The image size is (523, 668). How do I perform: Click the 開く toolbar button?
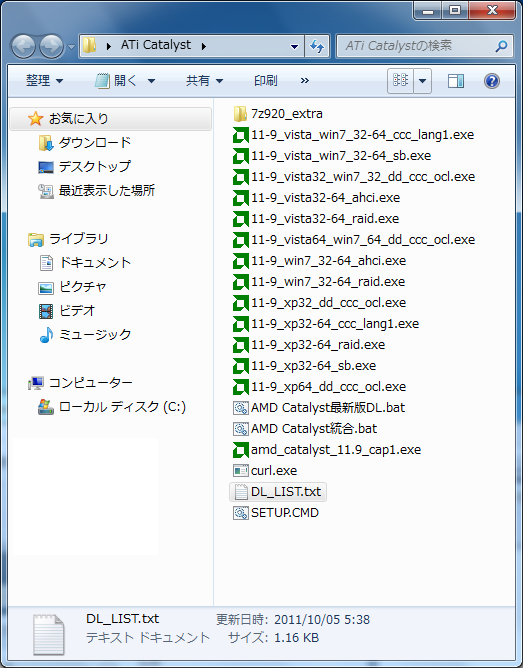[116, 81]
